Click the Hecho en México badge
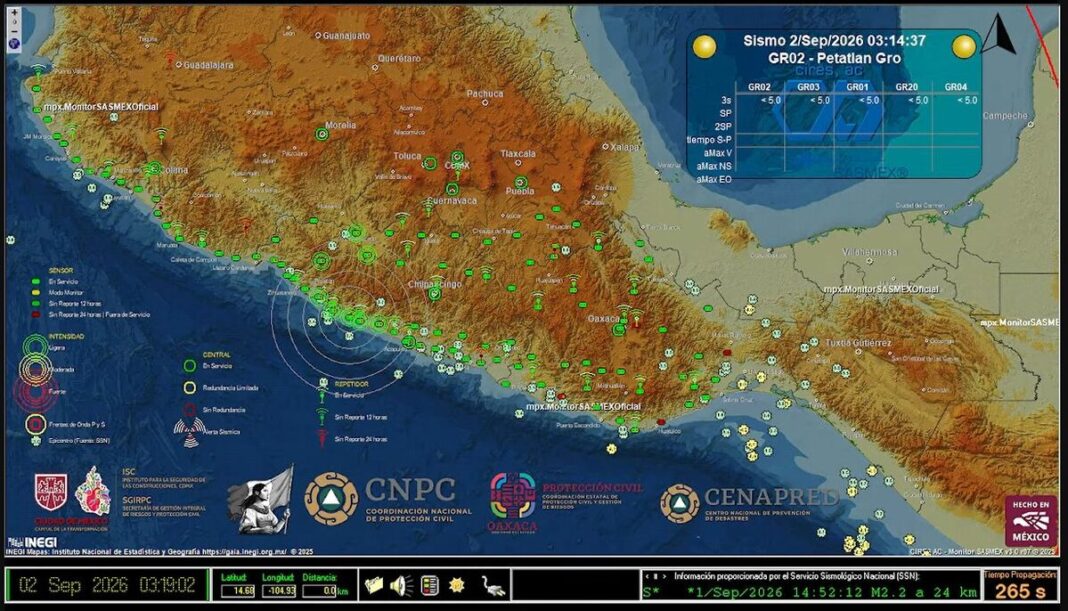1068x611 pixels. pyautogui.click(x=1031, y=520)
